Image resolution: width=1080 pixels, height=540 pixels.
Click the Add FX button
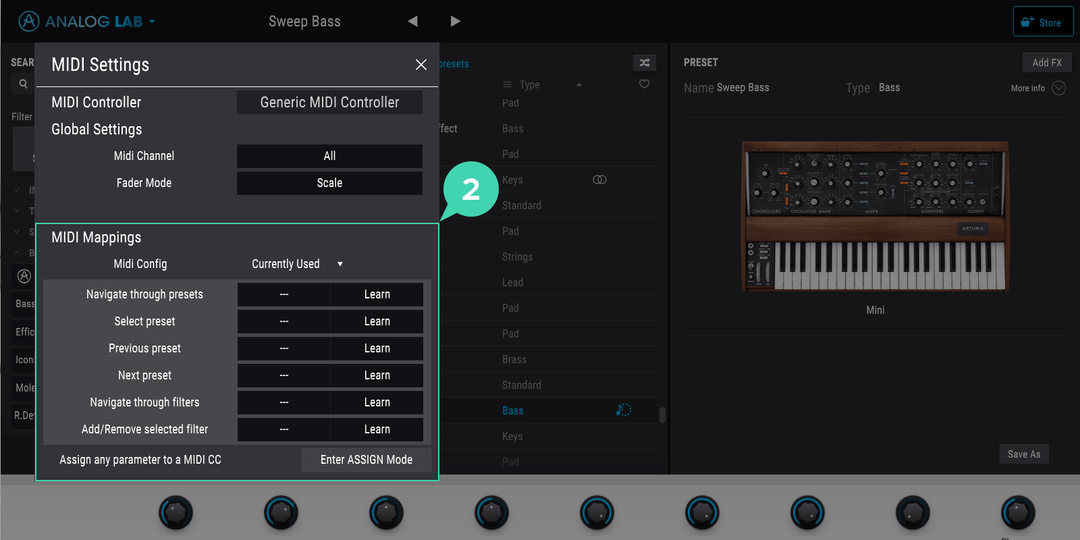(1047, 63)
